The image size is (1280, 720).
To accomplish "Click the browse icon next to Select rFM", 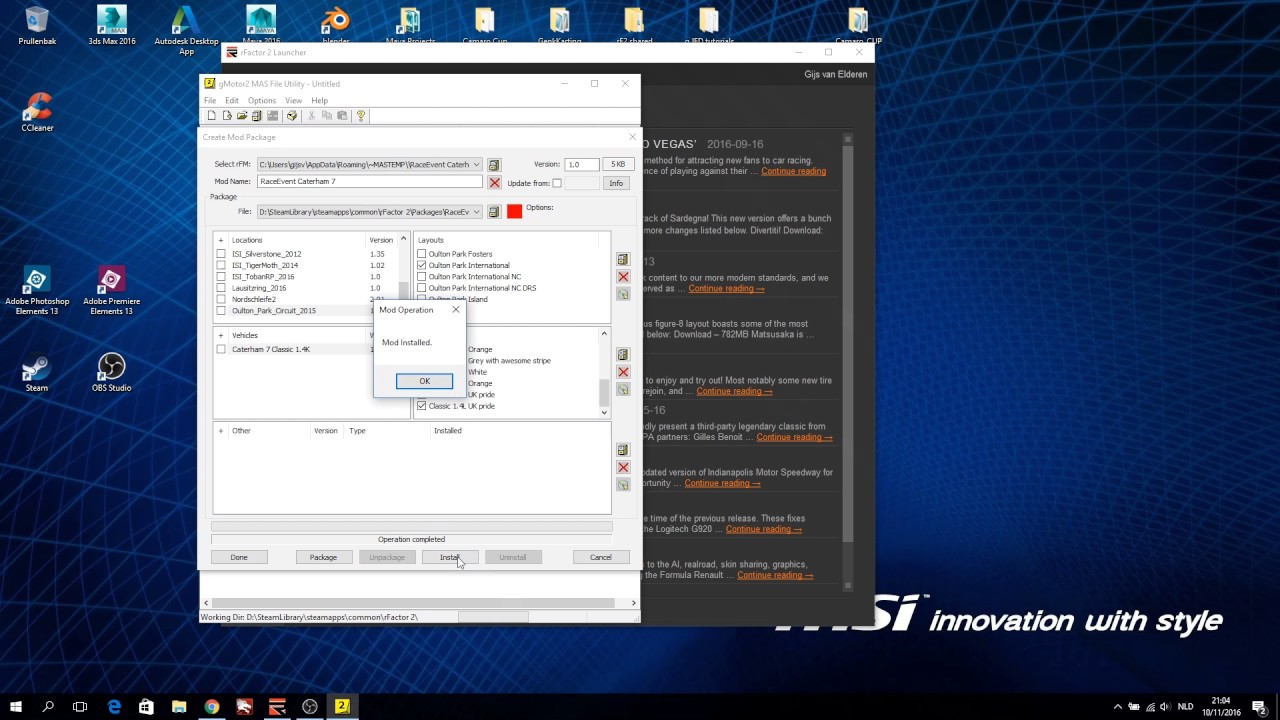I will 494,165.
